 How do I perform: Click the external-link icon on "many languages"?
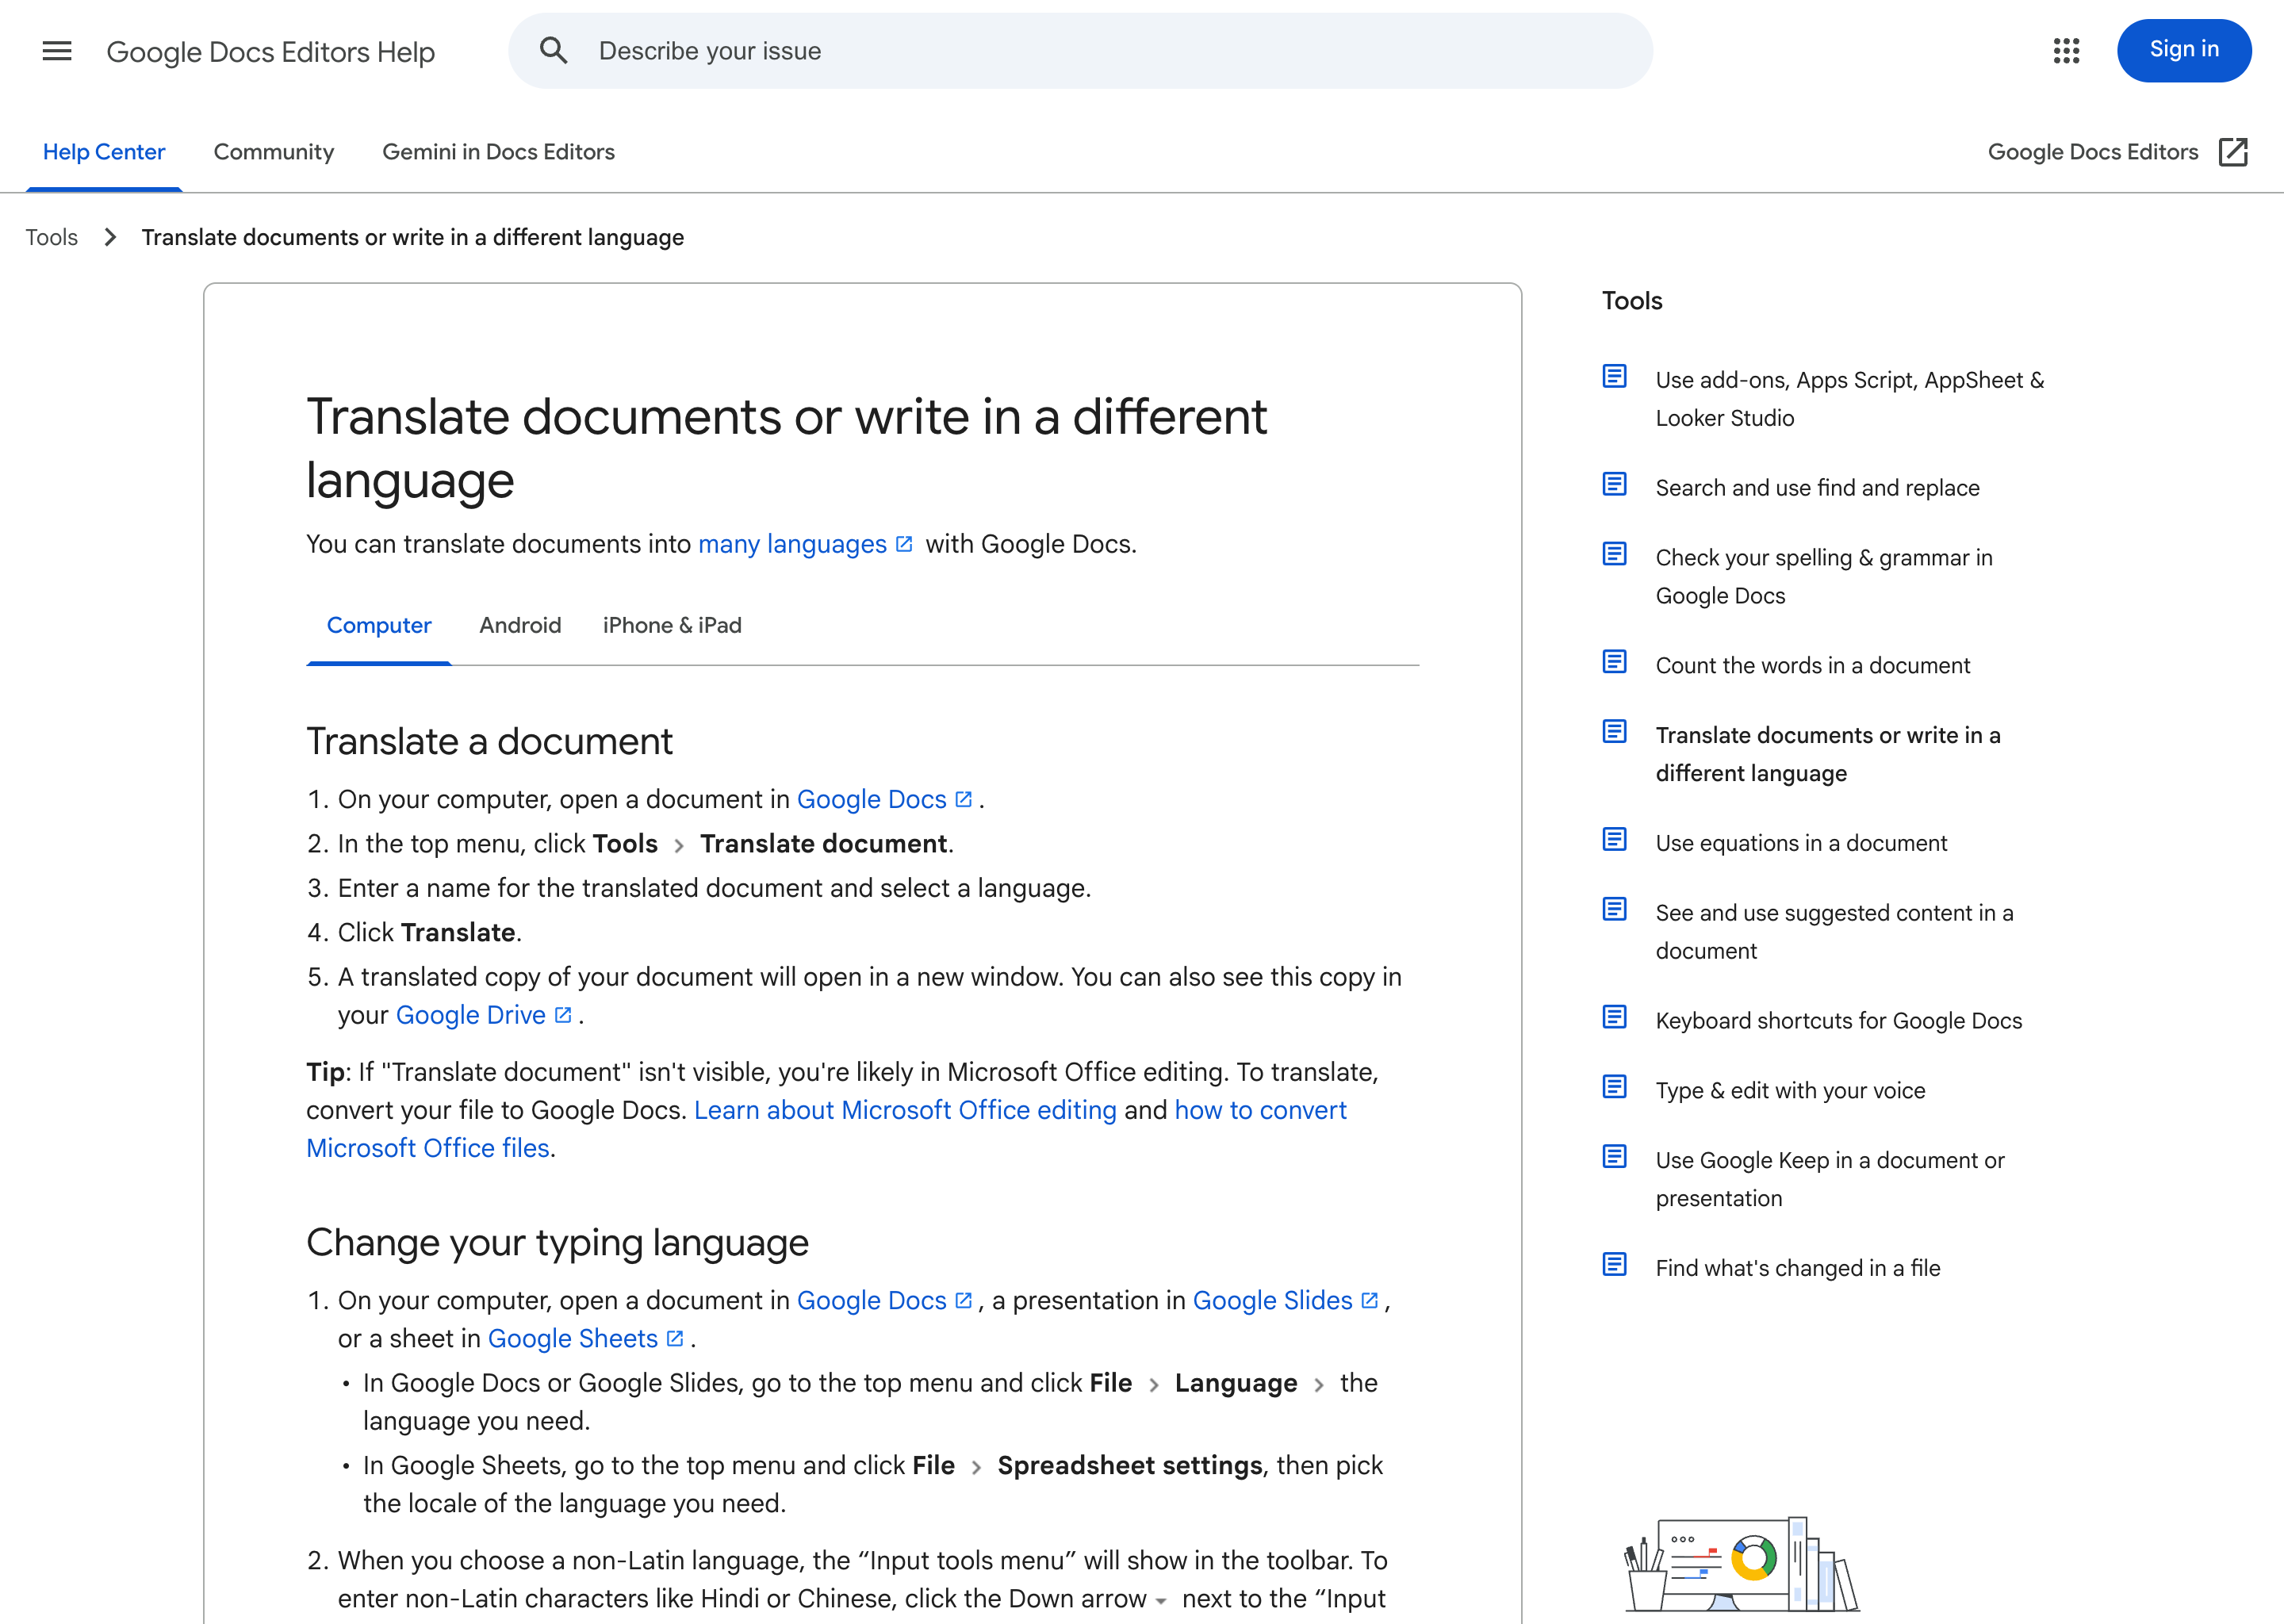click(904, 543)
